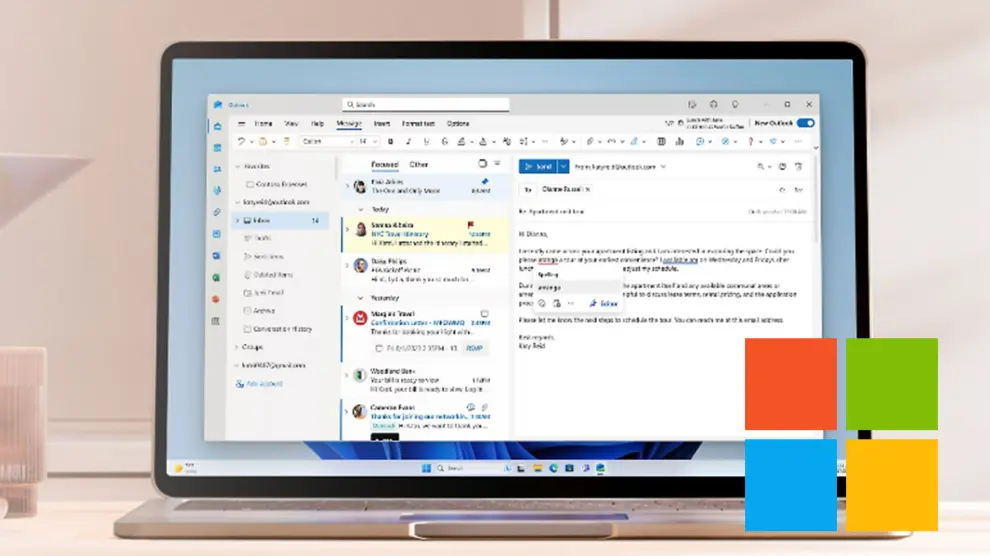The width and height of the screenshot is (990, 556).
Task: Click the Underline icon in ribbon
Action: click(427, 142)
